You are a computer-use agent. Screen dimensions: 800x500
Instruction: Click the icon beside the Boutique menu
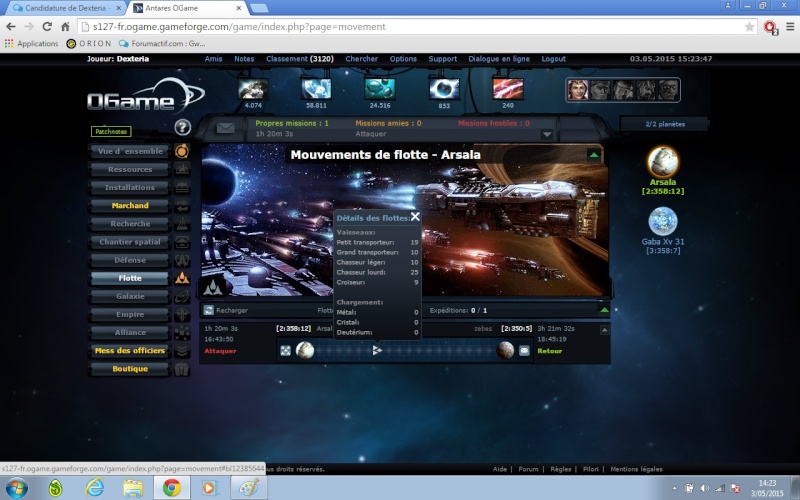click(182, 369)
